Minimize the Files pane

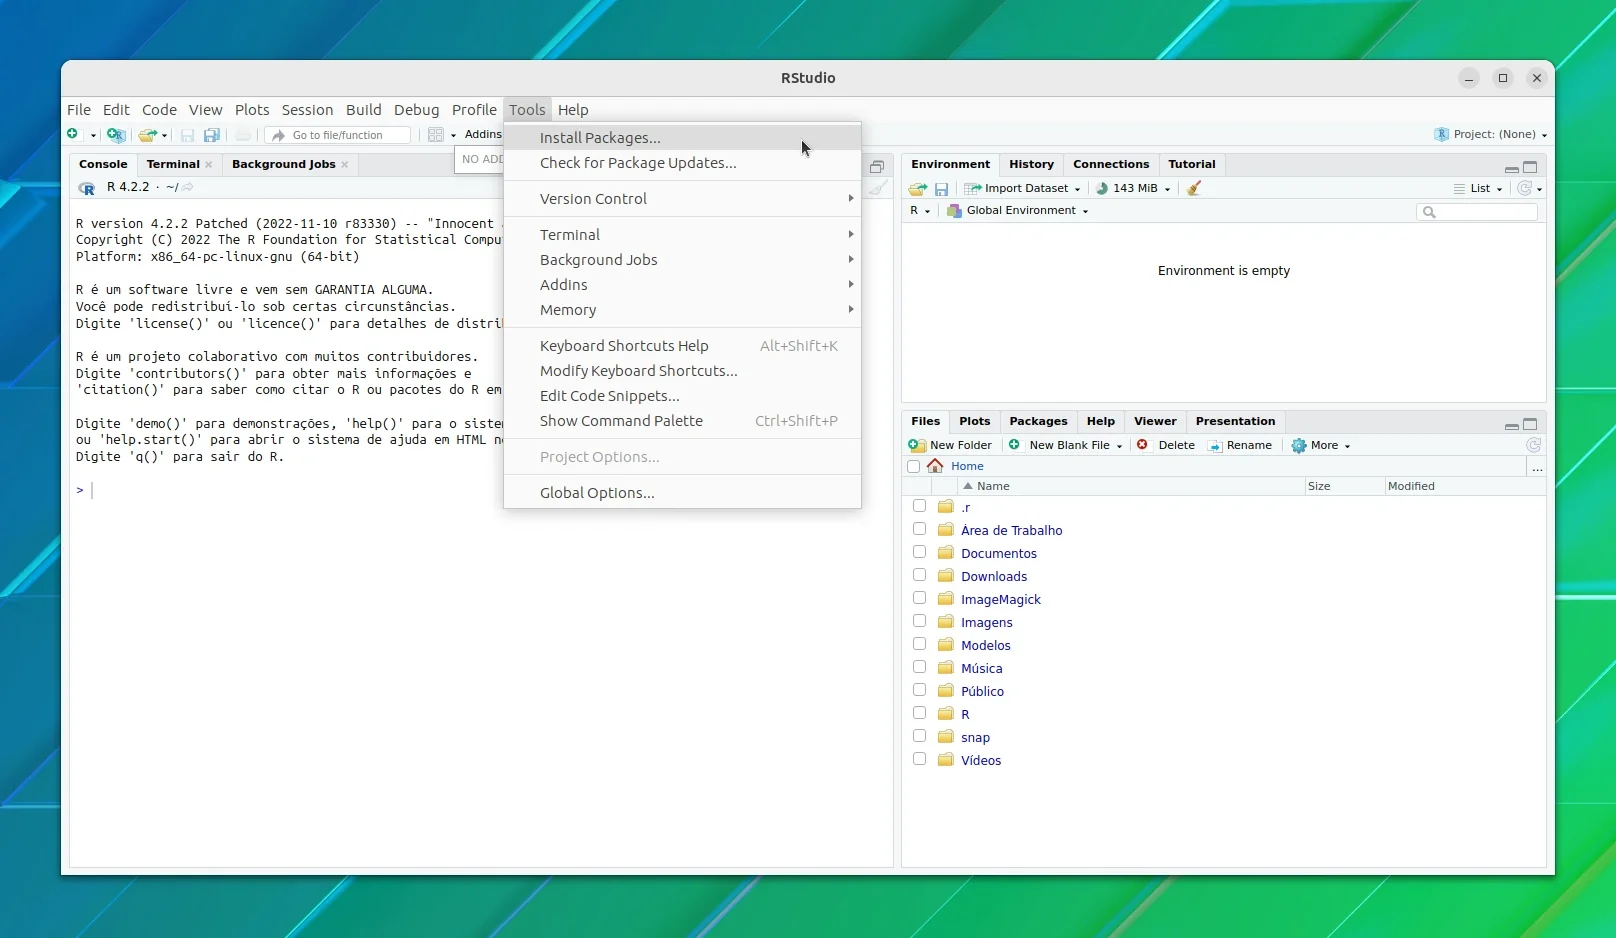1511,425
